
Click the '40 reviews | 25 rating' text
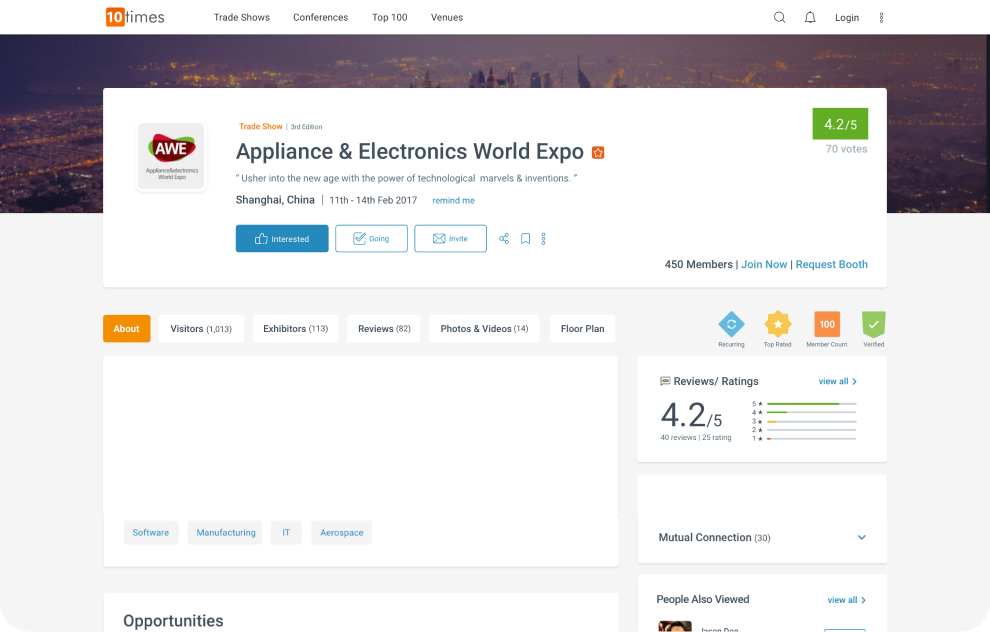696,438
